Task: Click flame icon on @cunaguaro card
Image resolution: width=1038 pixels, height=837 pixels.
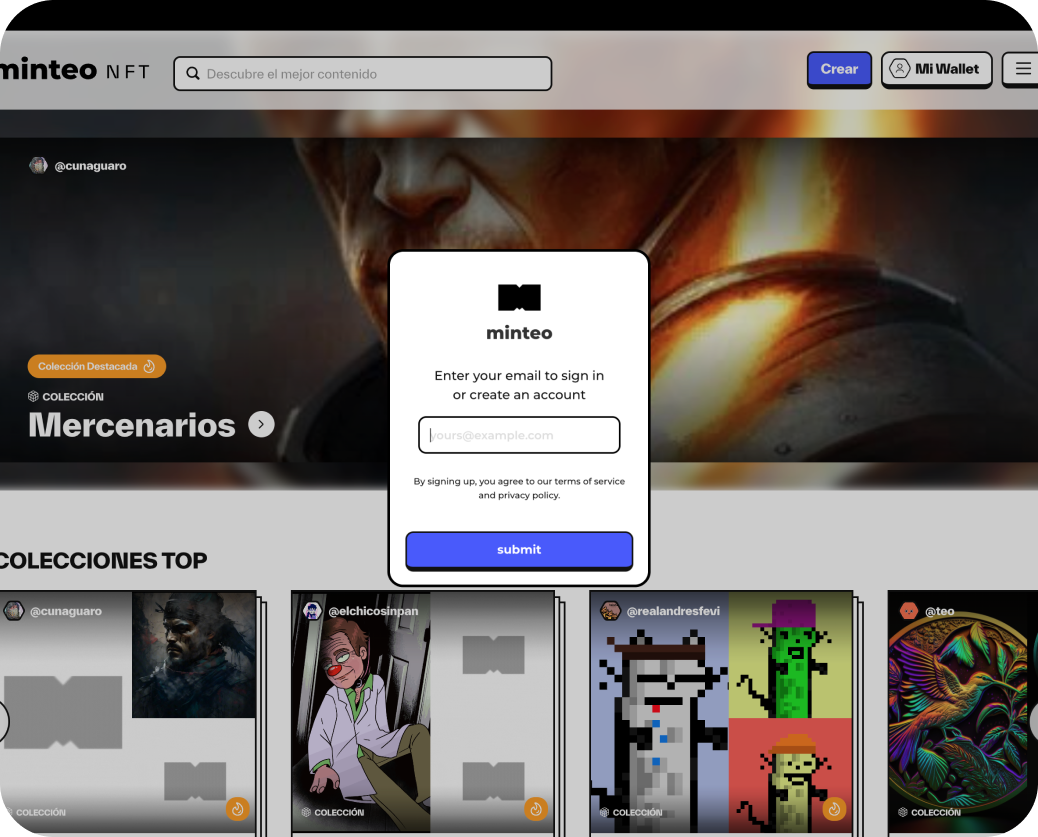Action: tap(238, 809)
